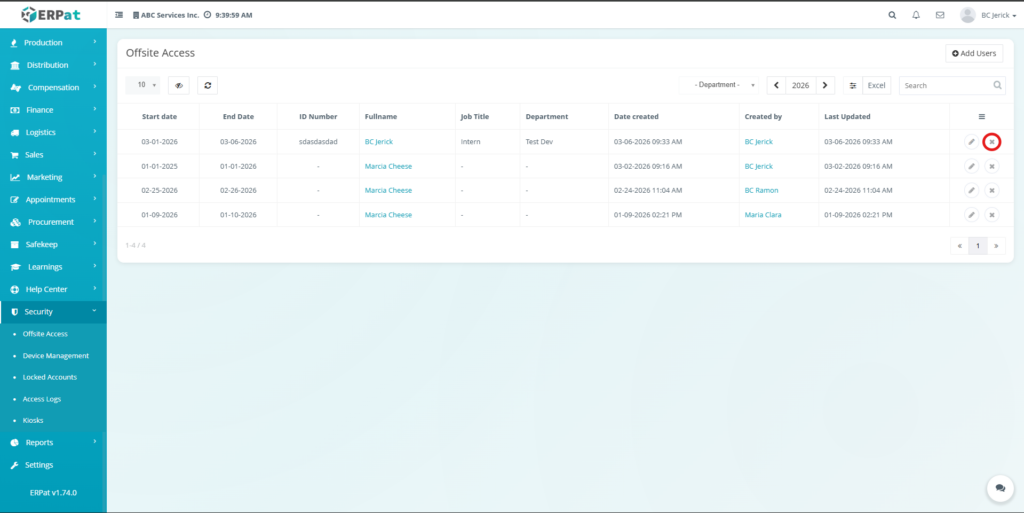
Task: Click the top bar search magnifier icon
Action: 892,15
